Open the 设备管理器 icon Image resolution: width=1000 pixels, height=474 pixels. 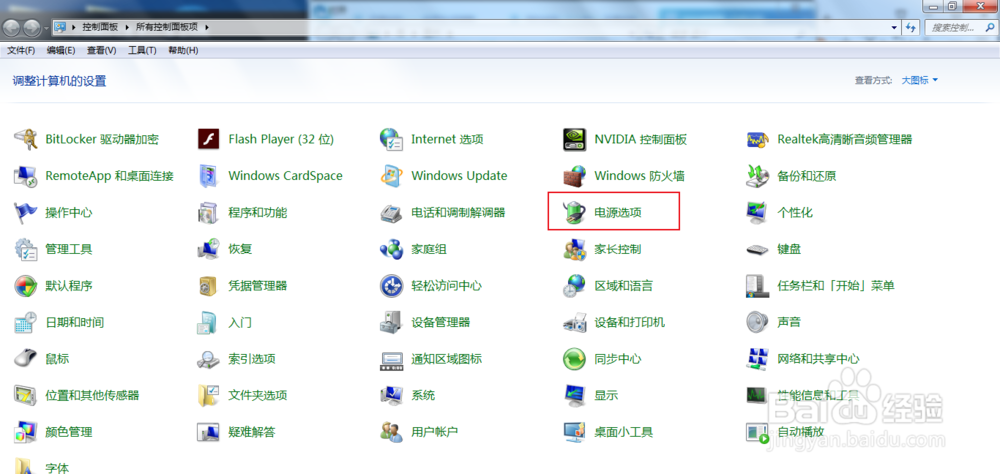pyautogui.click(x=392, y=322)
